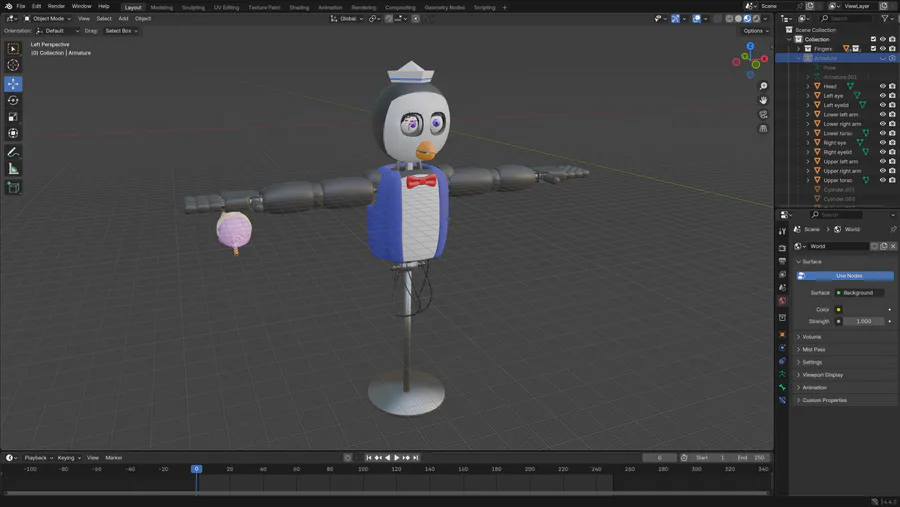Screen dimensions: 900x507
Task: Open the Add menu in viewport header
Action: tap(123, 18)
